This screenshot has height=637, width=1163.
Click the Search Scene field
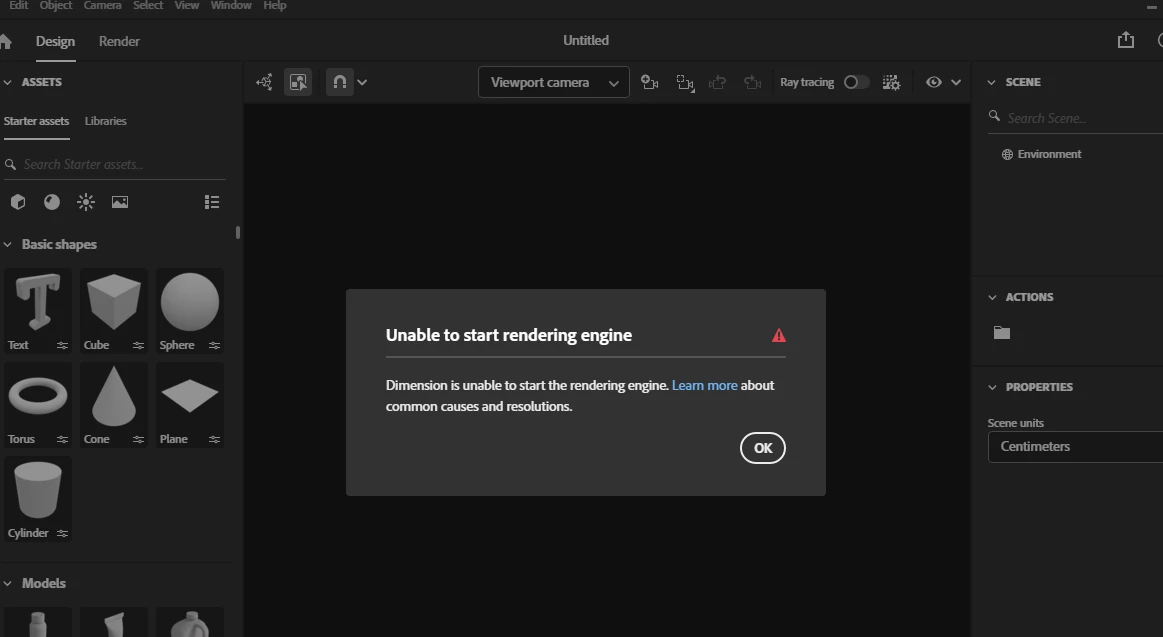pos(1075,118)
